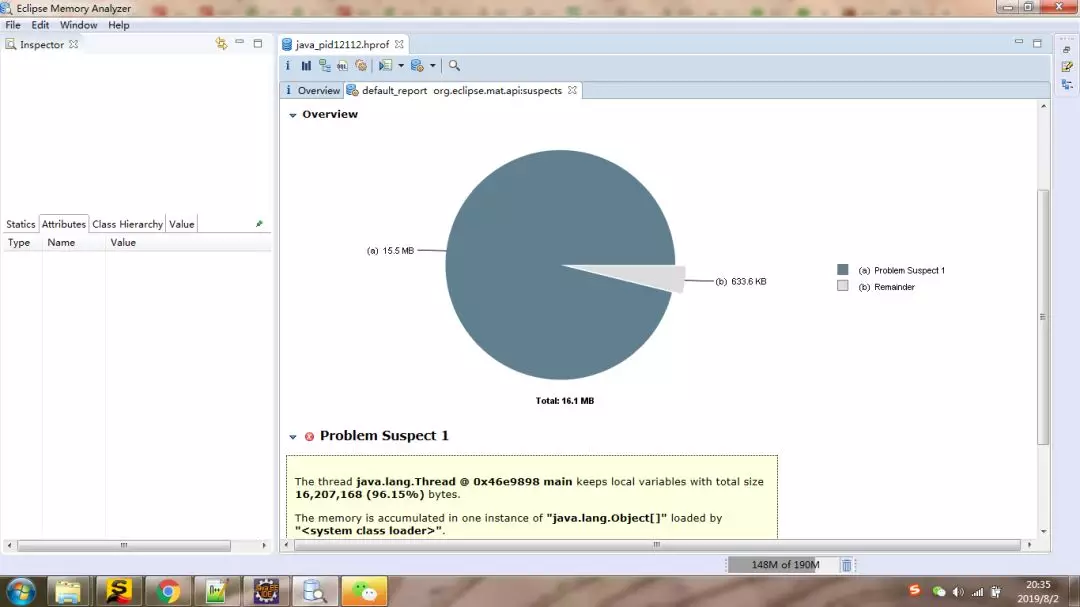
Task: Collapse the Problem Suspect 1 section
Action: (293, 437)
